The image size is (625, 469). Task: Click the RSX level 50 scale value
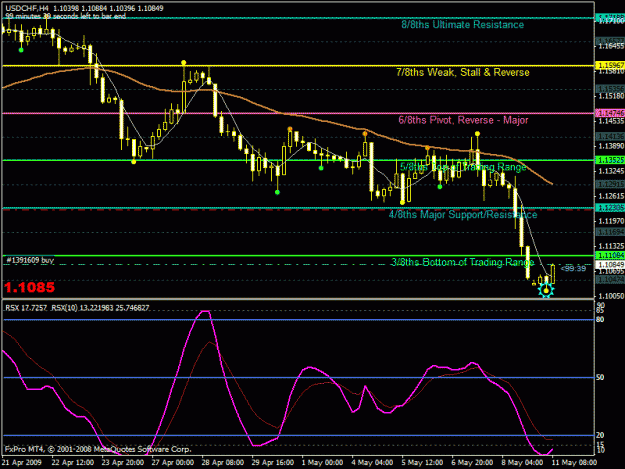click(600, 377)
